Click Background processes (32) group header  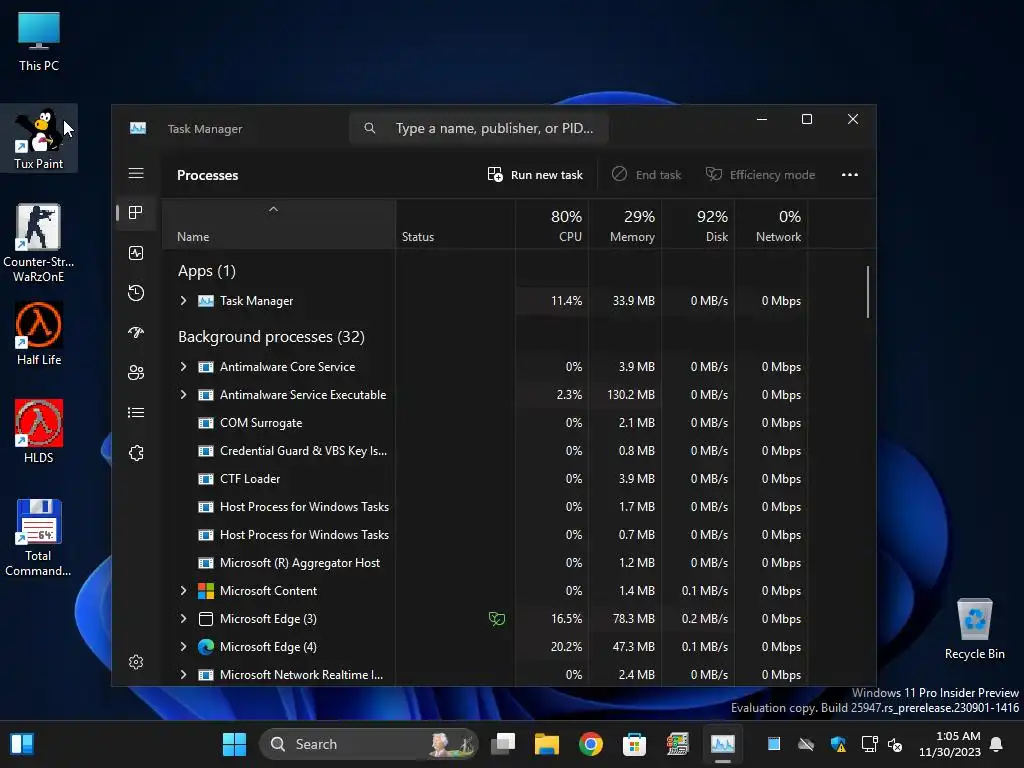pos(271,336)
